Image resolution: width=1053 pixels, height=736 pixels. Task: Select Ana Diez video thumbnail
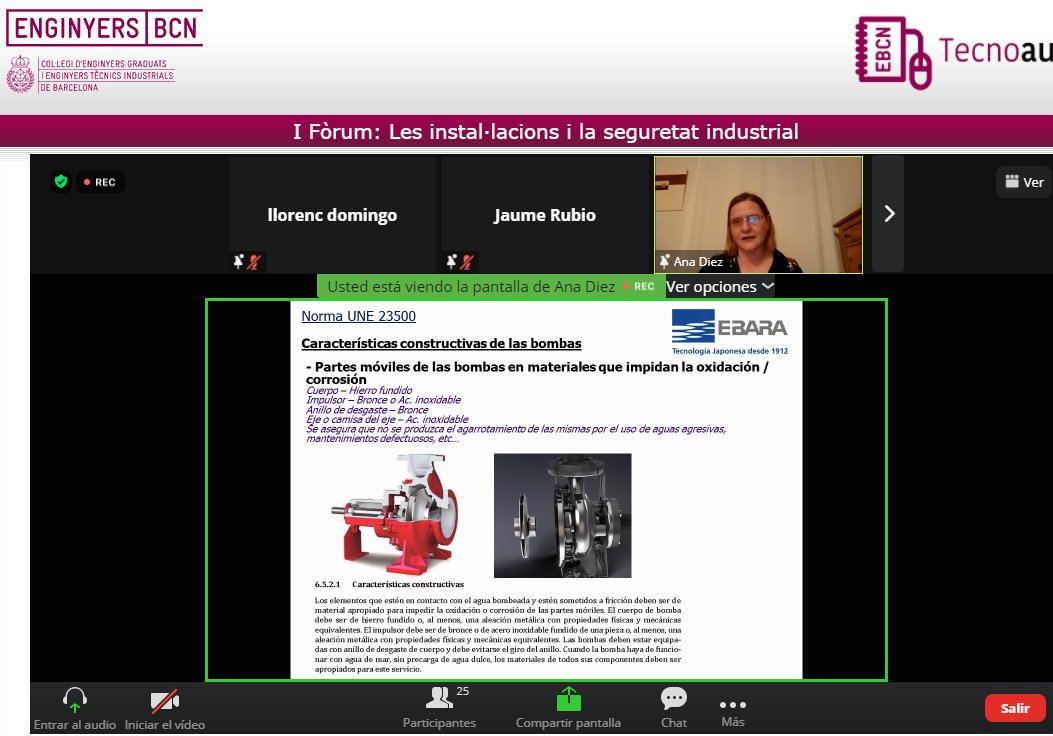point(758,214)
